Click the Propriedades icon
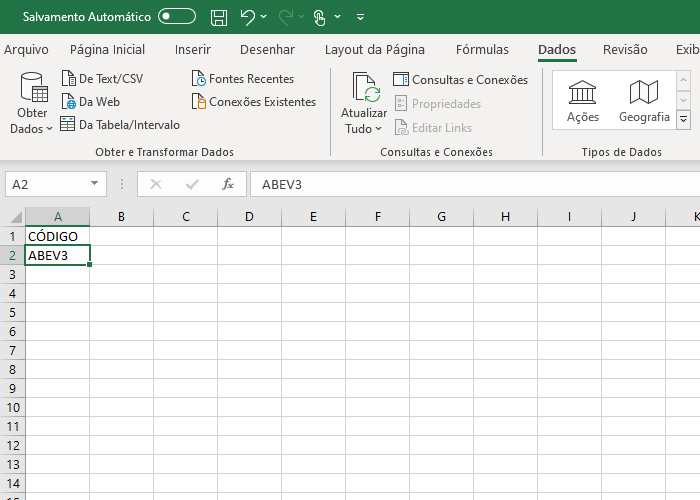700x500 pixels. [x=401, y=104]
